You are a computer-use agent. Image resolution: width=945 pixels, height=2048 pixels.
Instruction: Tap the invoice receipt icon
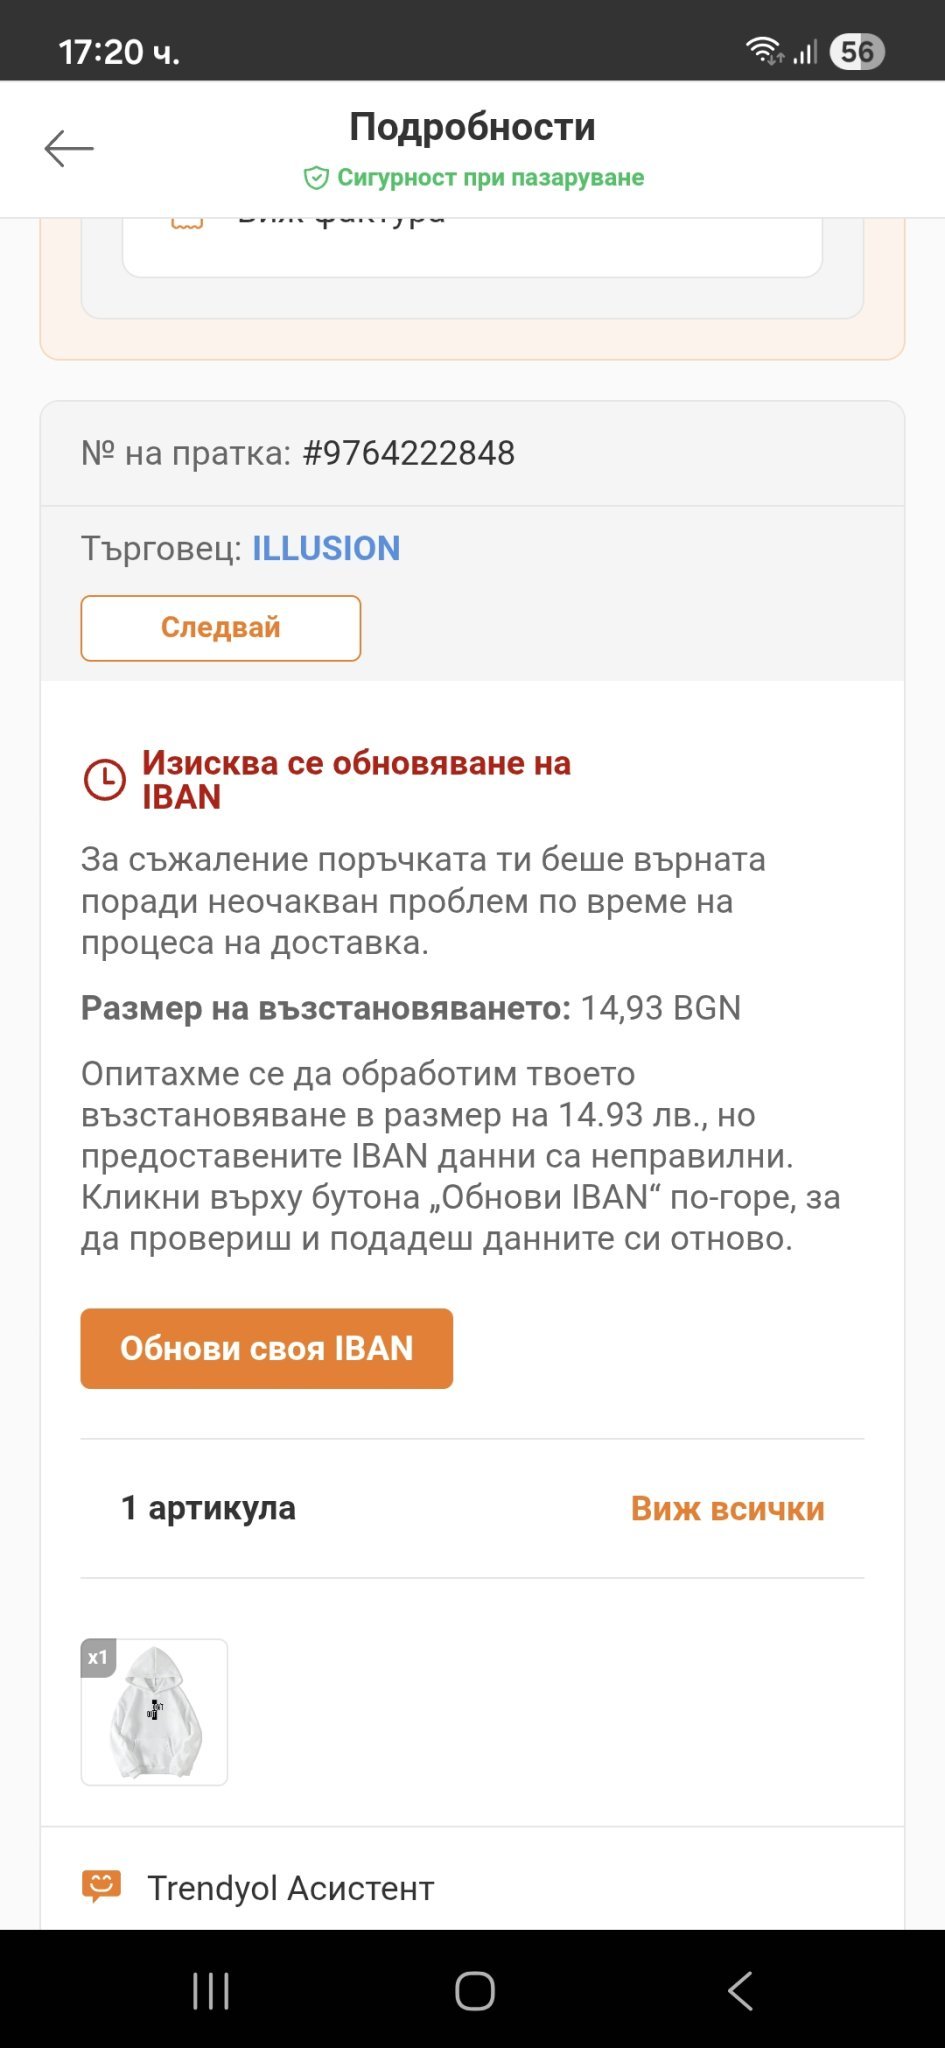pyautogui.click(x=187, y=222)
